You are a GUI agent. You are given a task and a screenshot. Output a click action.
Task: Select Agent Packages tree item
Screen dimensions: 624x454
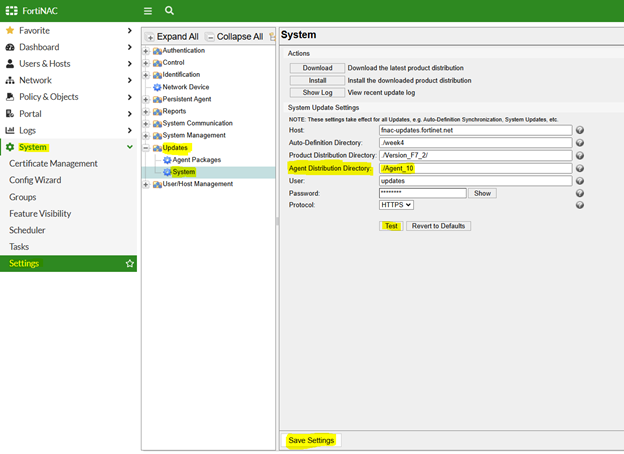click(x=196, y=160)
